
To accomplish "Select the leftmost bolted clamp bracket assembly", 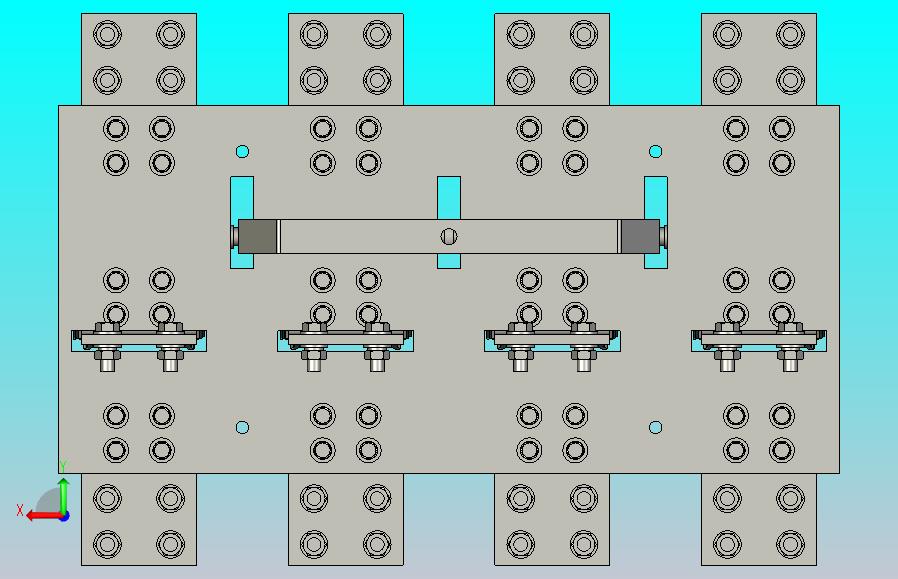I will point(139,345).
